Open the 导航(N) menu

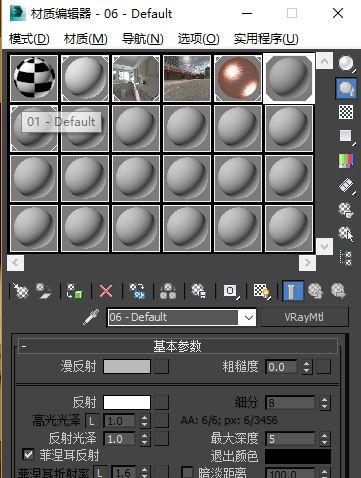click(143, 39)
